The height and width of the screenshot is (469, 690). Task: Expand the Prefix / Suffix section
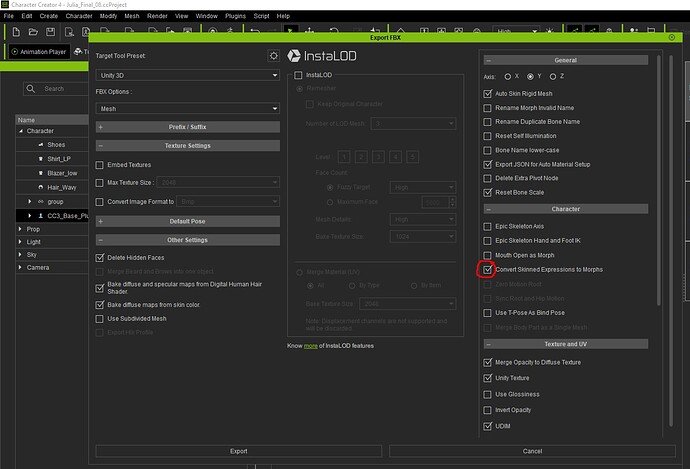[187, 127]
